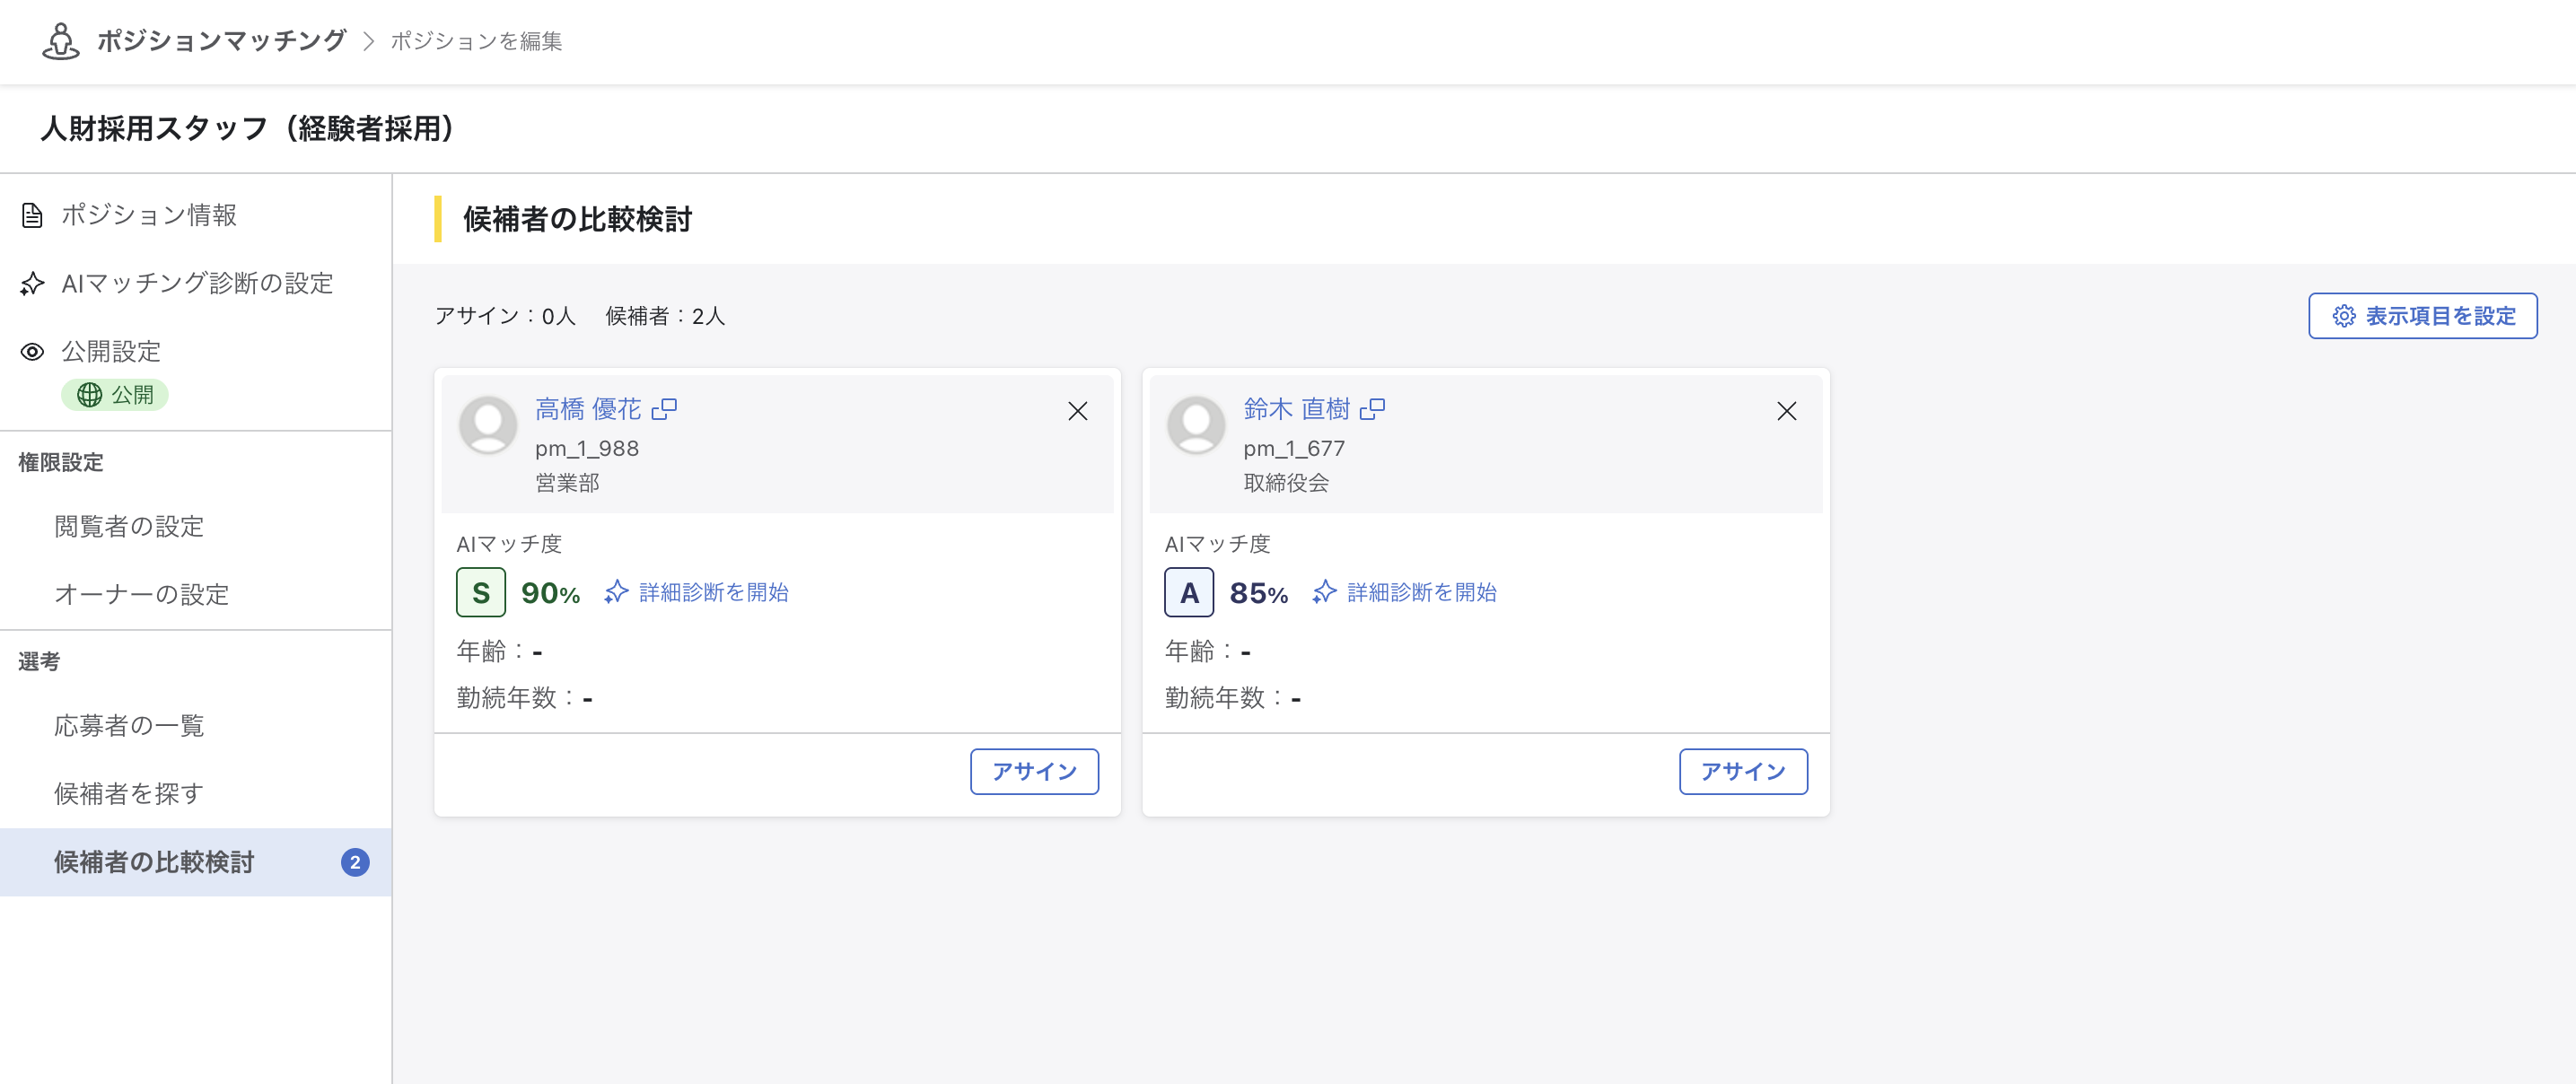2576x1084 pixels.
Task: Open ポジションマッチング breadcrumb link
Action: 221,41
